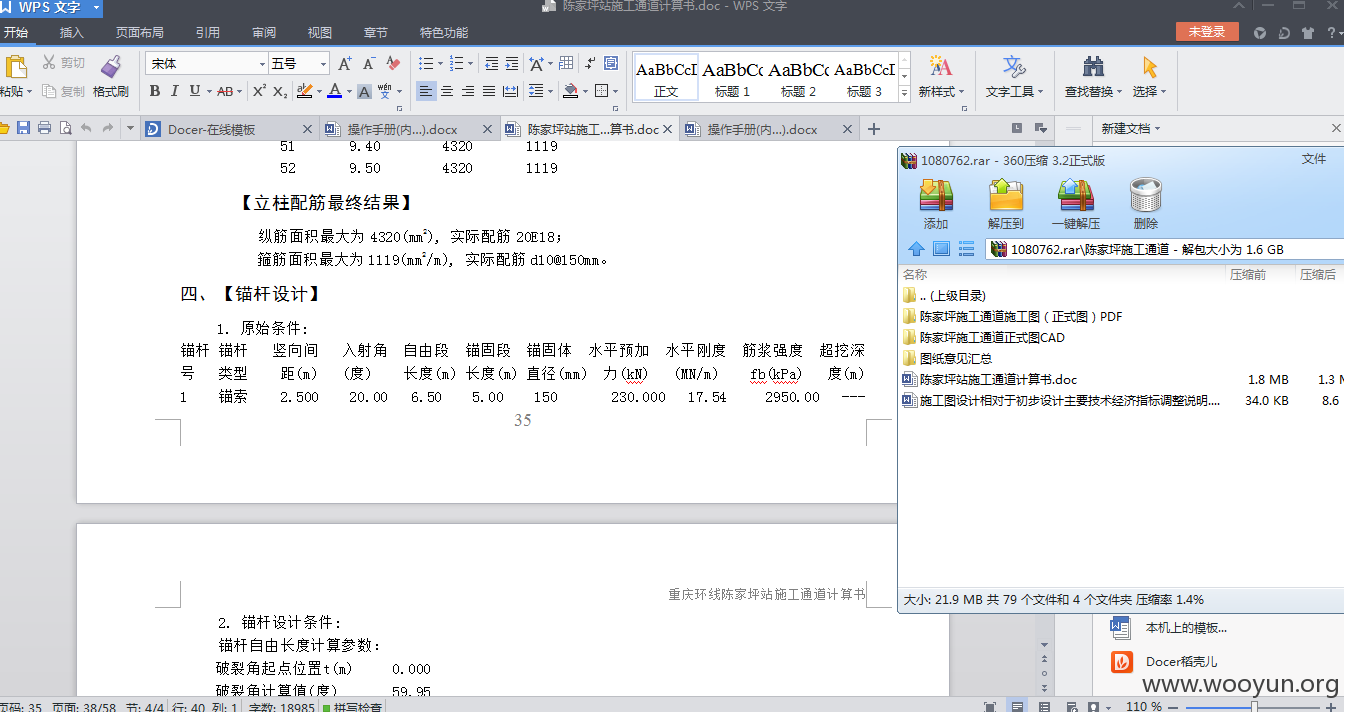Click the increase indent icon

511,63
